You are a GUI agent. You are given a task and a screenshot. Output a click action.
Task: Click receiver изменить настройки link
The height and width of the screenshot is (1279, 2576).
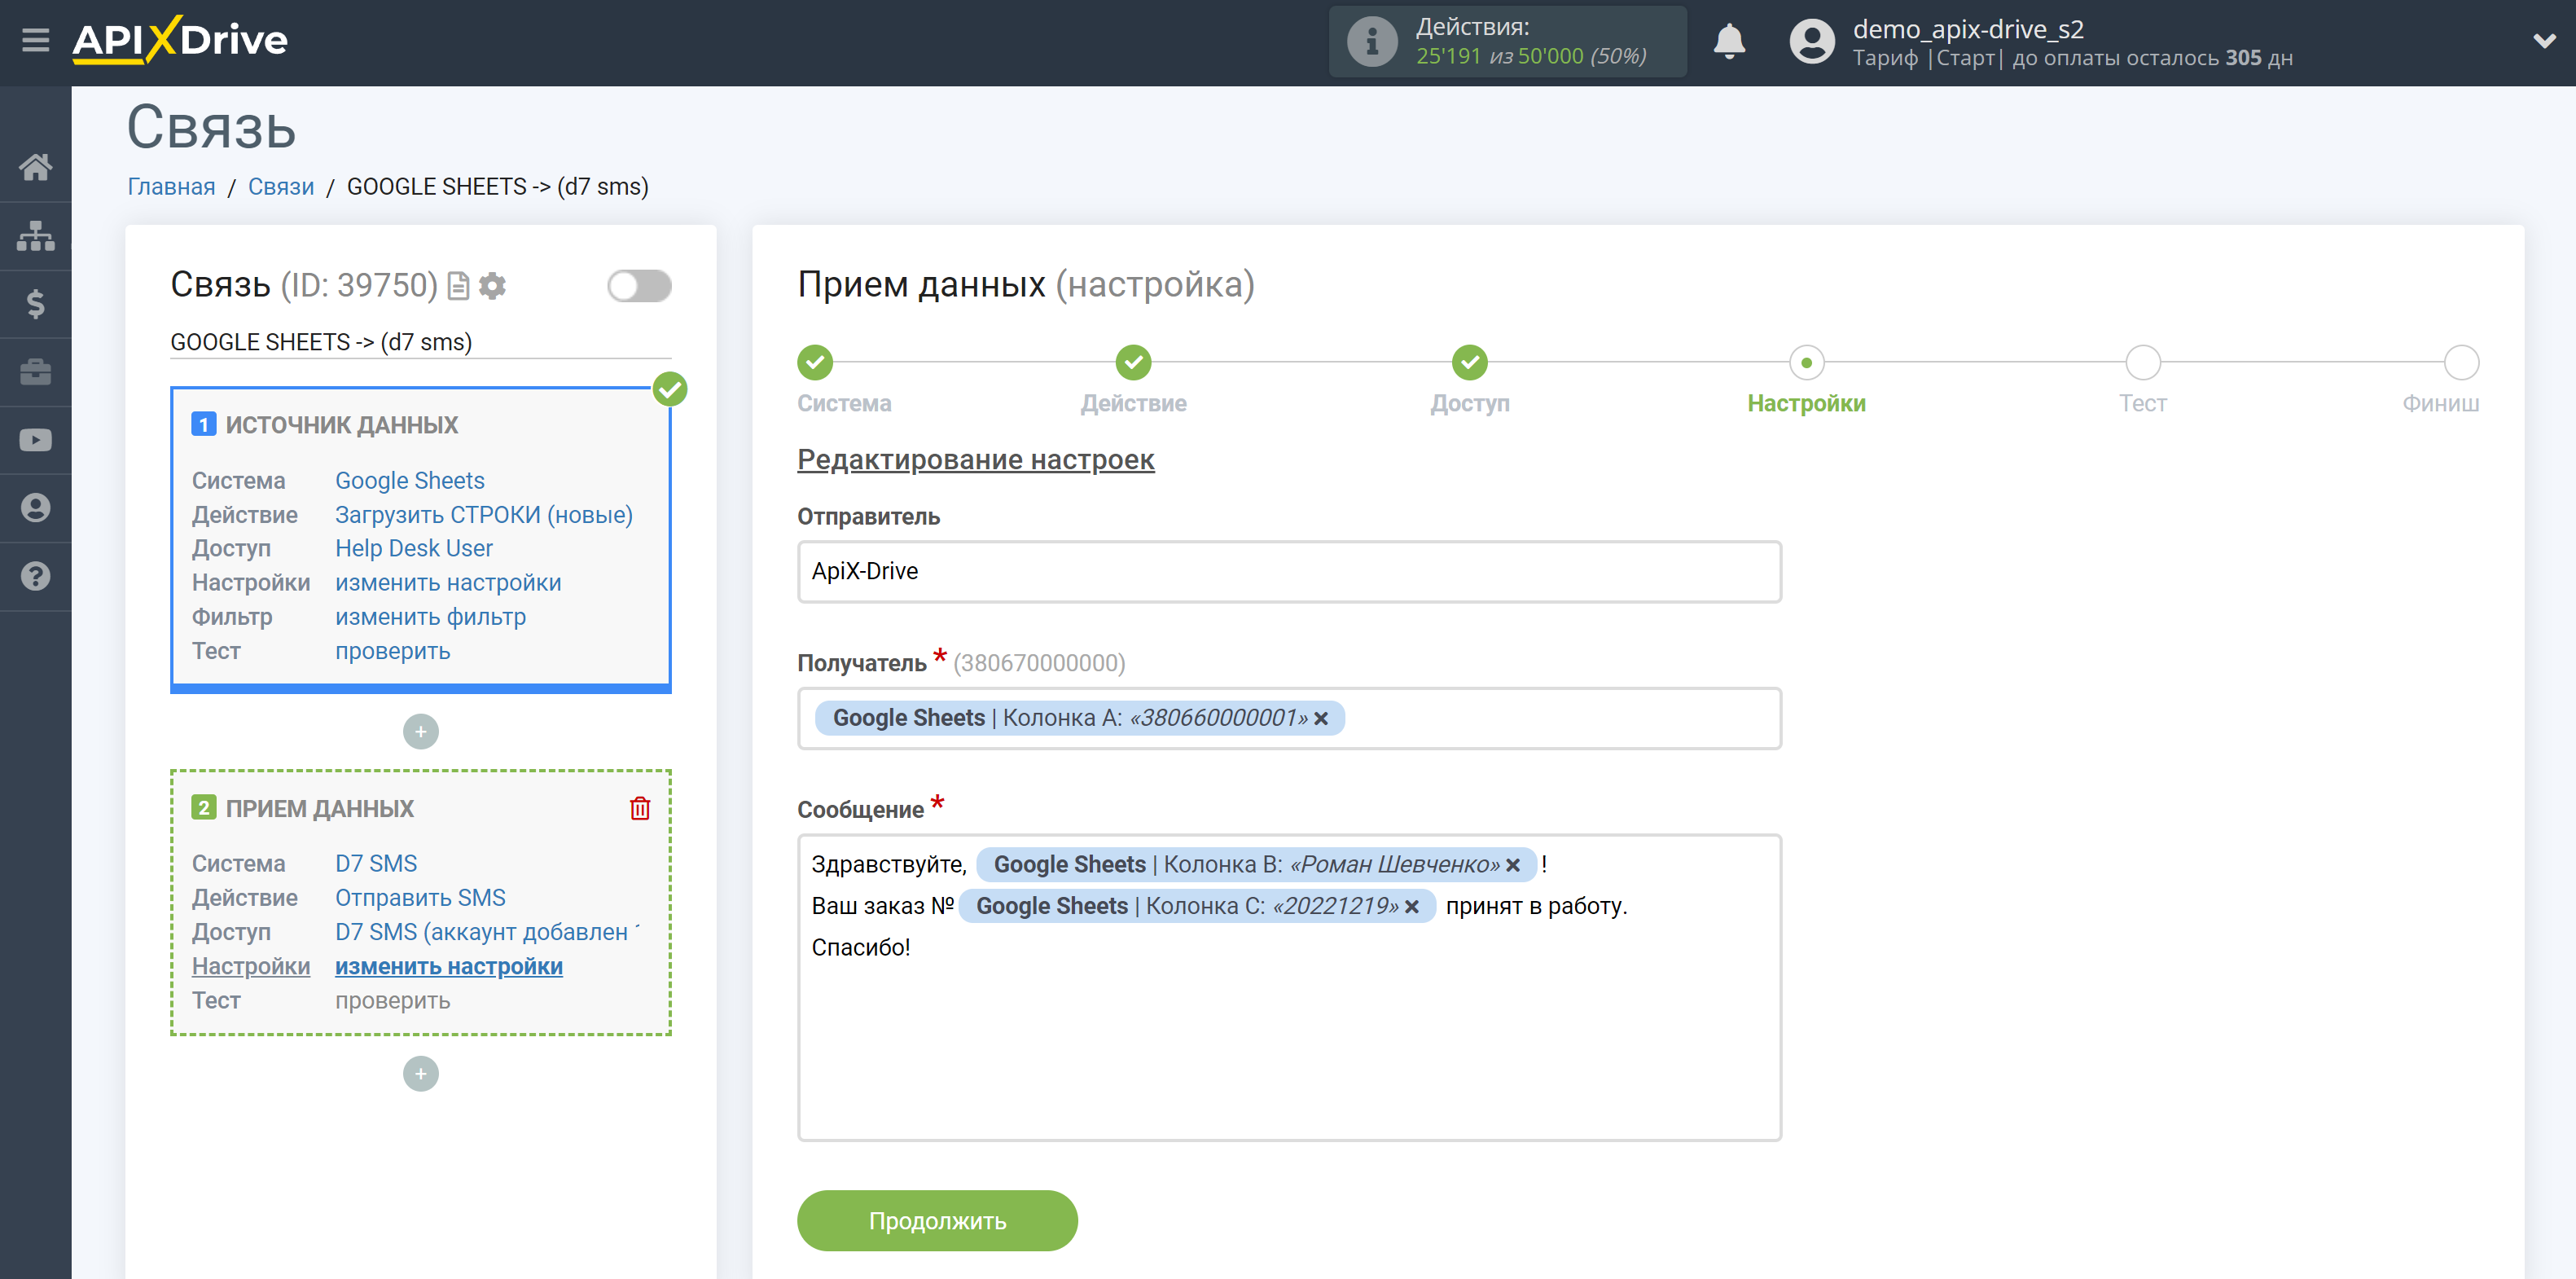click(449, 967)
